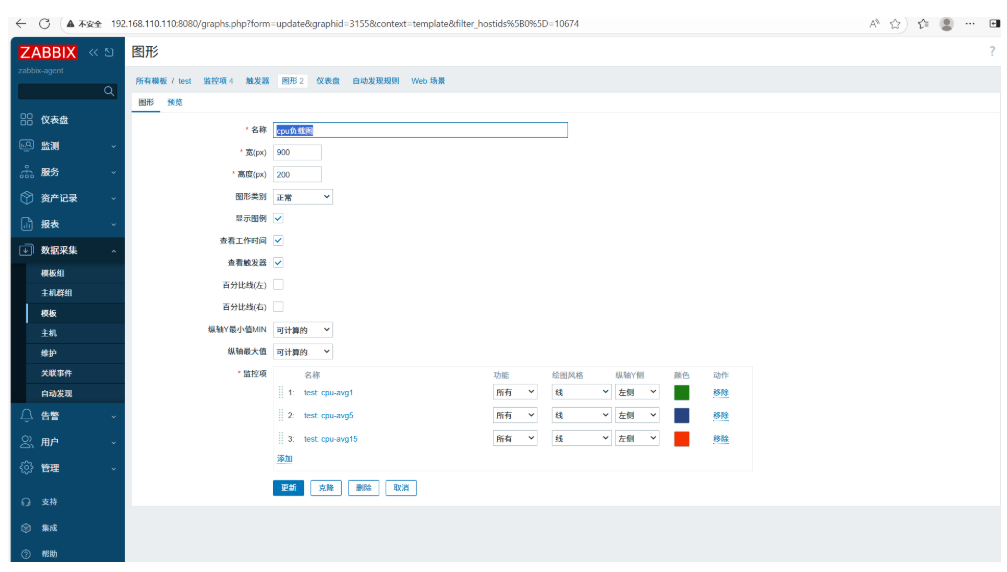This screenshot has height=572, width=1007.
Task: Collapse the sidebar with double chevron icon
Action: (x=94, y=53)
